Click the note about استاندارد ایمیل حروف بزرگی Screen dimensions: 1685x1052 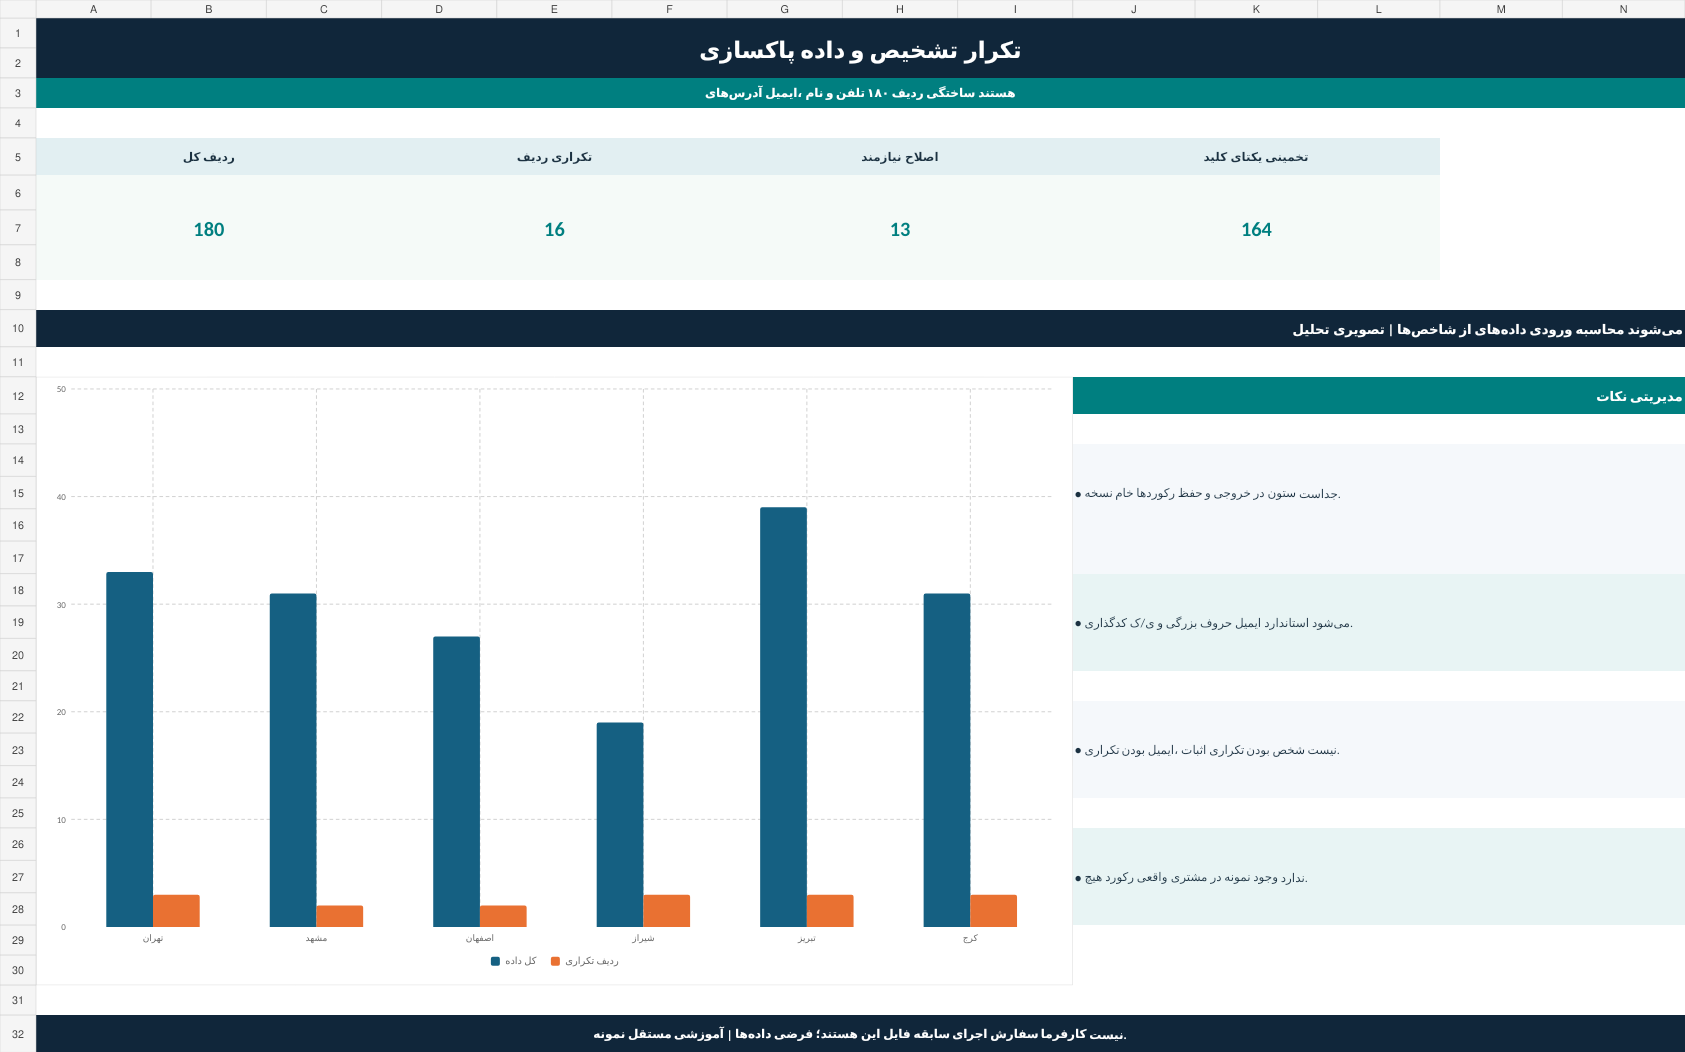tap(1379, 622)
